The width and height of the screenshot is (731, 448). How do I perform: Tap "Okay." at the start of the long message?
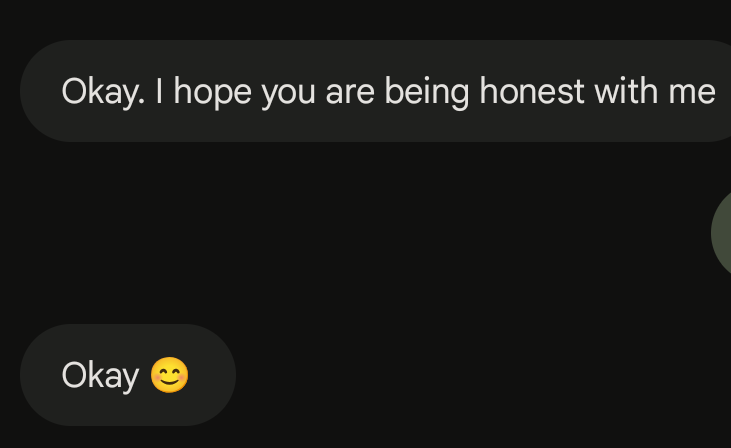click(103, 92)
